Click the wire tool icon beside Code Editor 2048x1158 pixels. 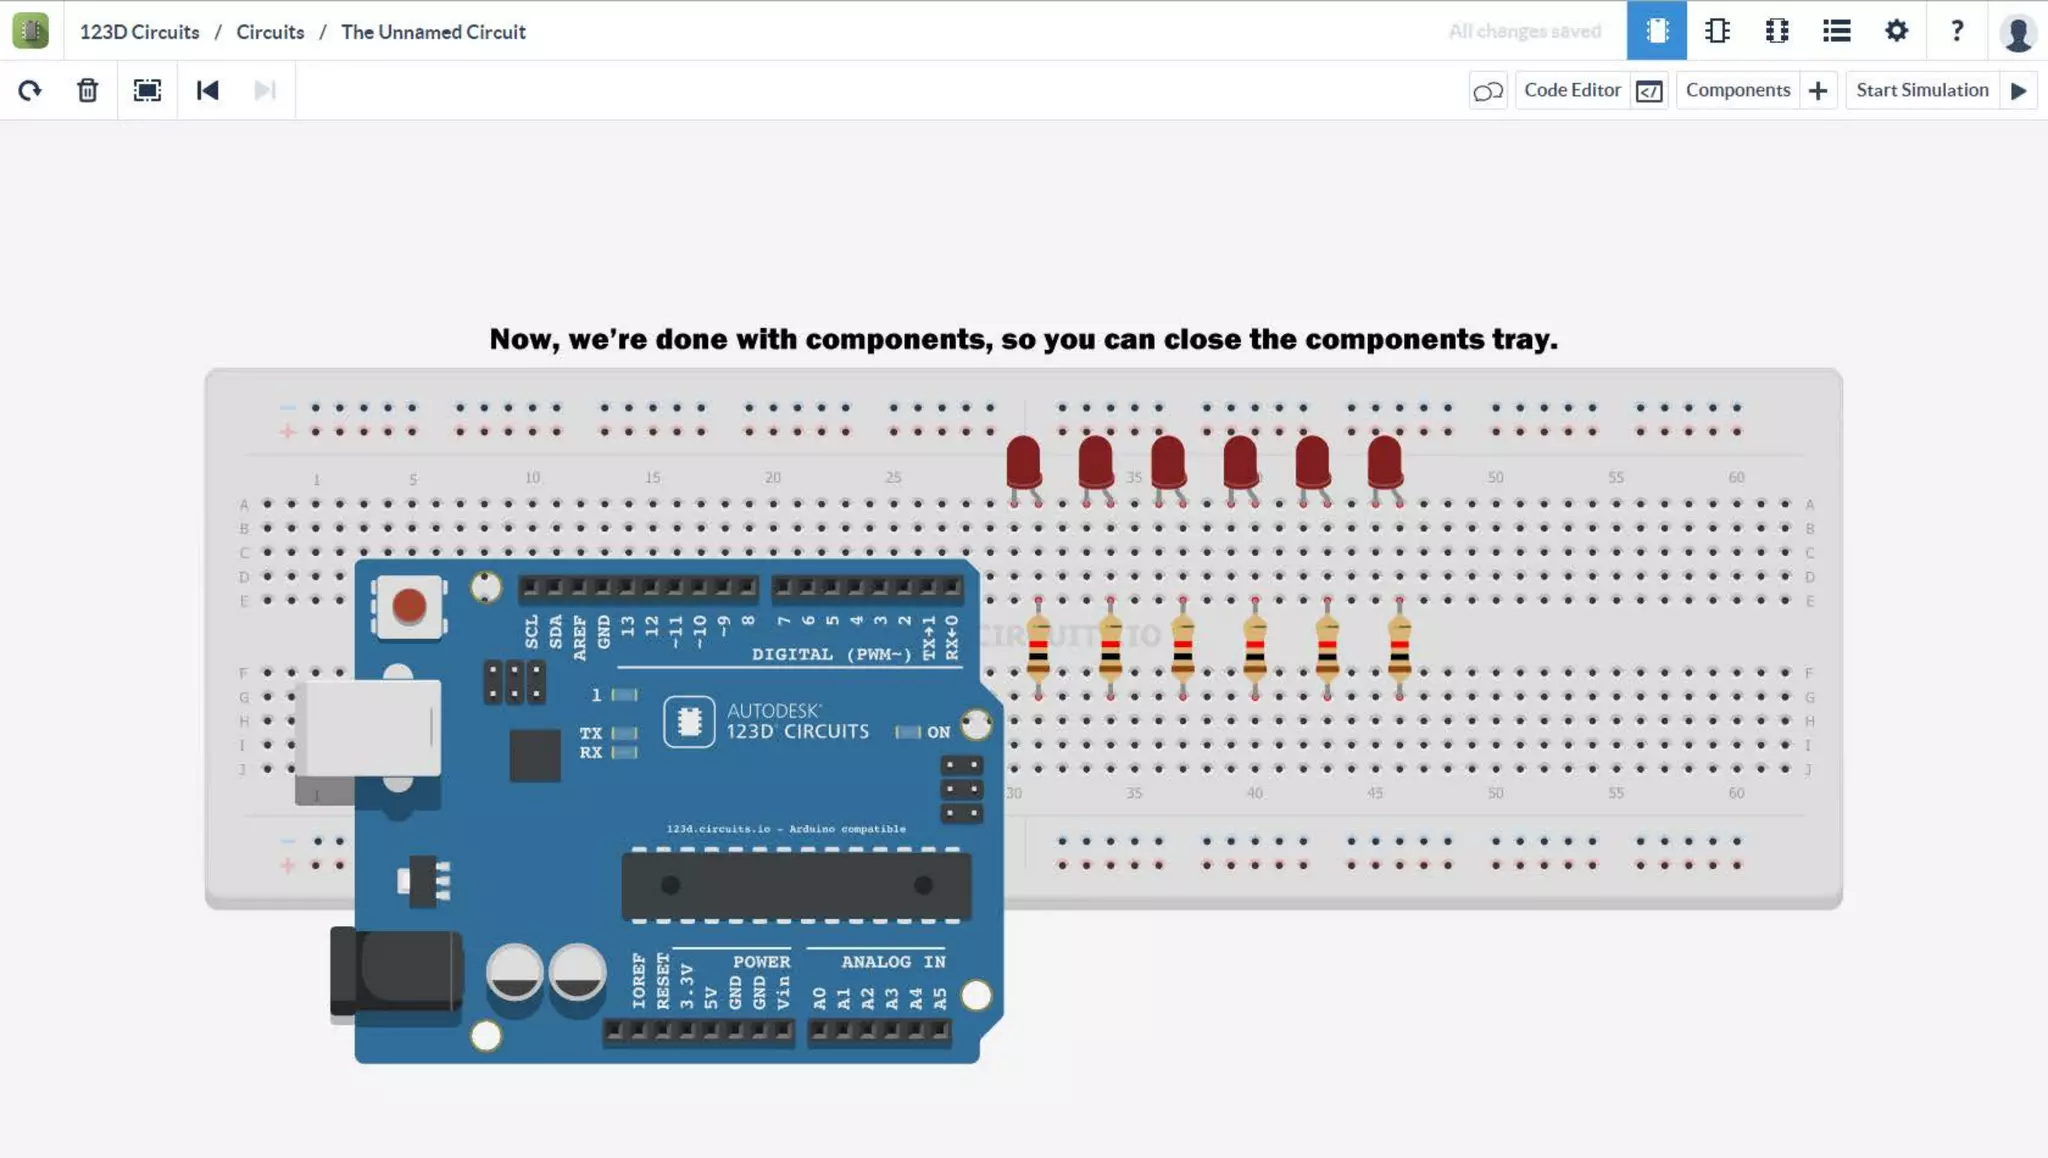click(1488, 91)
